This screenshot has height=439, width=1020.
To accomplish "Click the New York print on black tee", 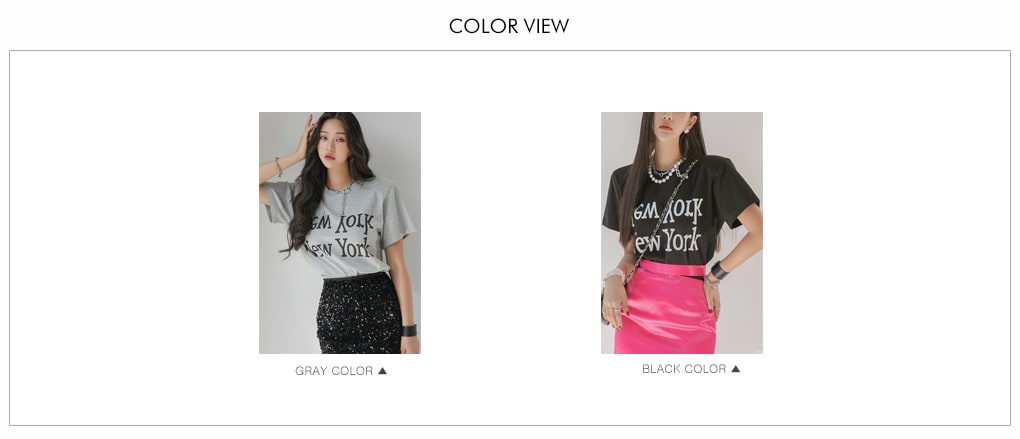I will click(x=669, y=226).
